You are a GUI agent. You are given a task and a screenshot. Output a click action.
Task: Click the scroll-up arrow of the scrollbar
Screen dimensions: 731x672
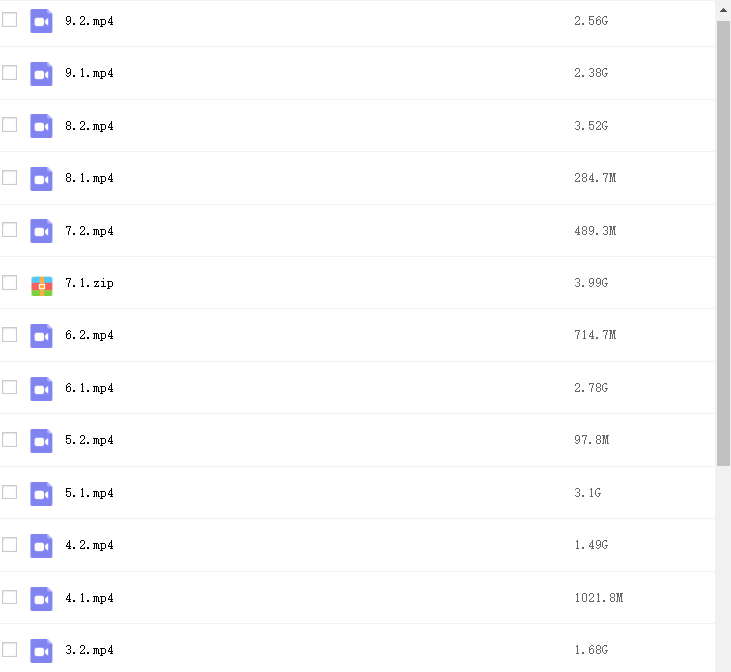723,9
